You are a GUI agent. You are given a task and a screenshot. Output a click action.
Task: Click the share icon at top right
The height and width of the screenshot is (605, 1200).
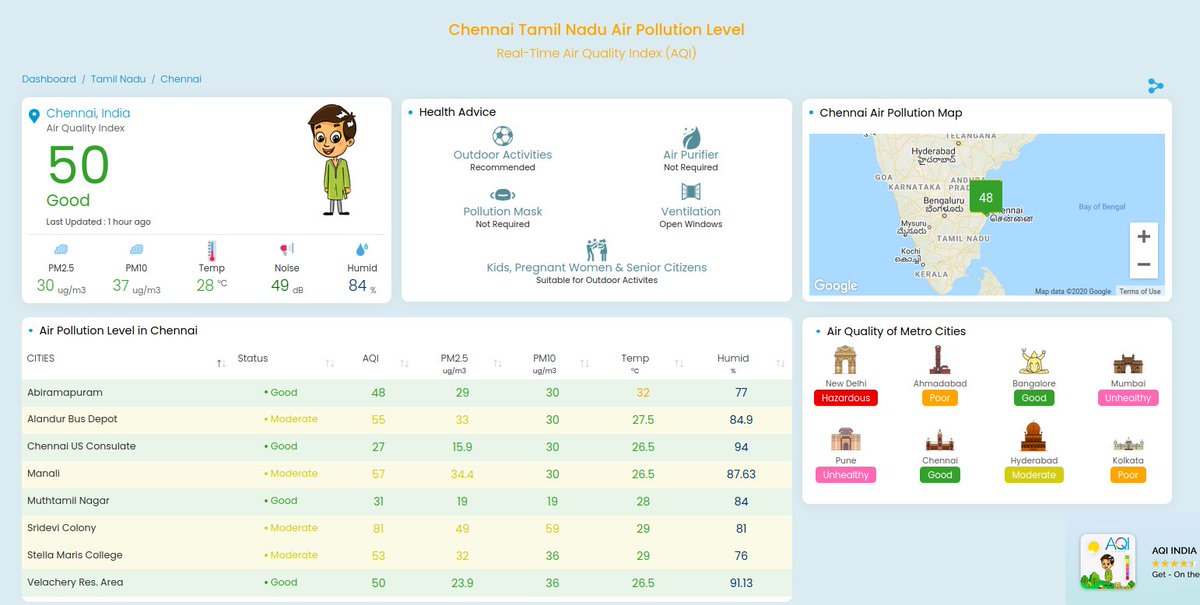pos(1156,86)
